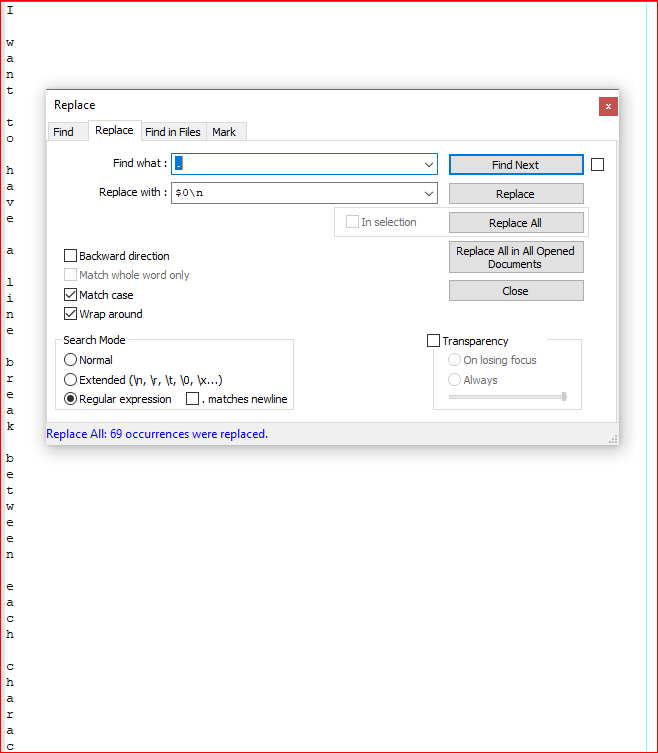Enable the Transparency checkbox
The width and height of the screenshot is (658, 753).
(433, 340)
